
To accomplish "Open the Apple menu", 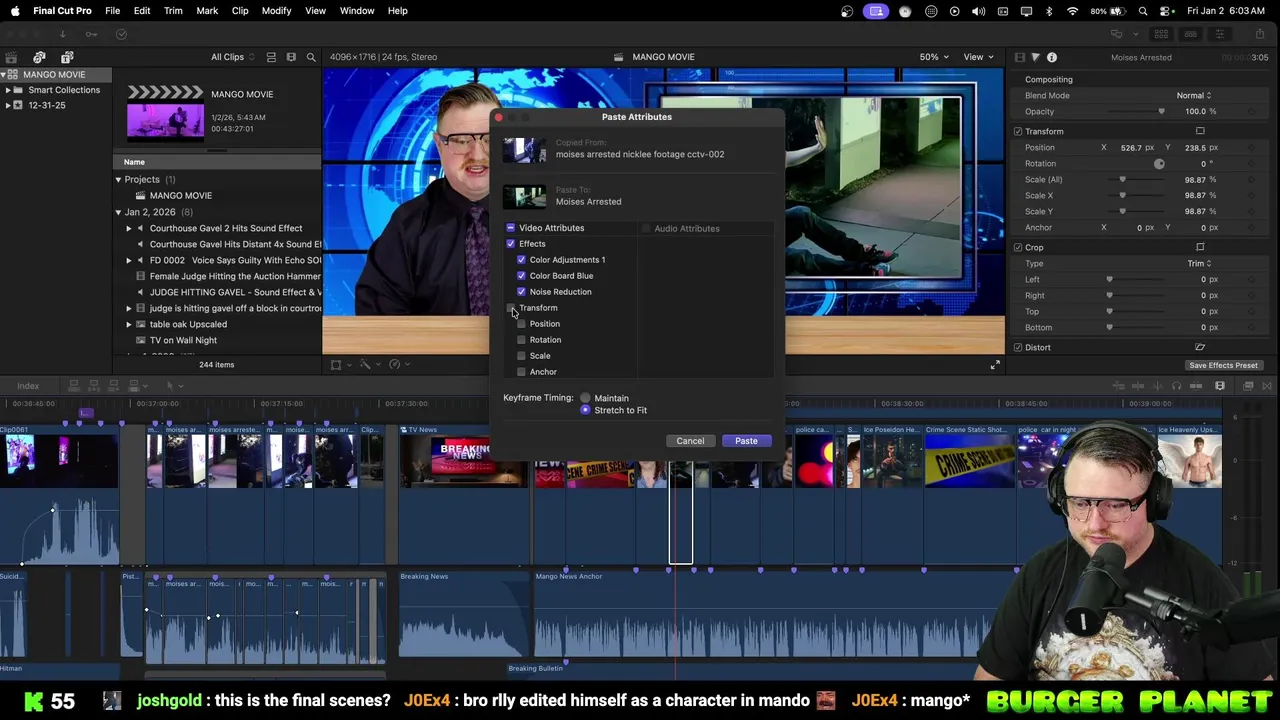I will [15, 11].
